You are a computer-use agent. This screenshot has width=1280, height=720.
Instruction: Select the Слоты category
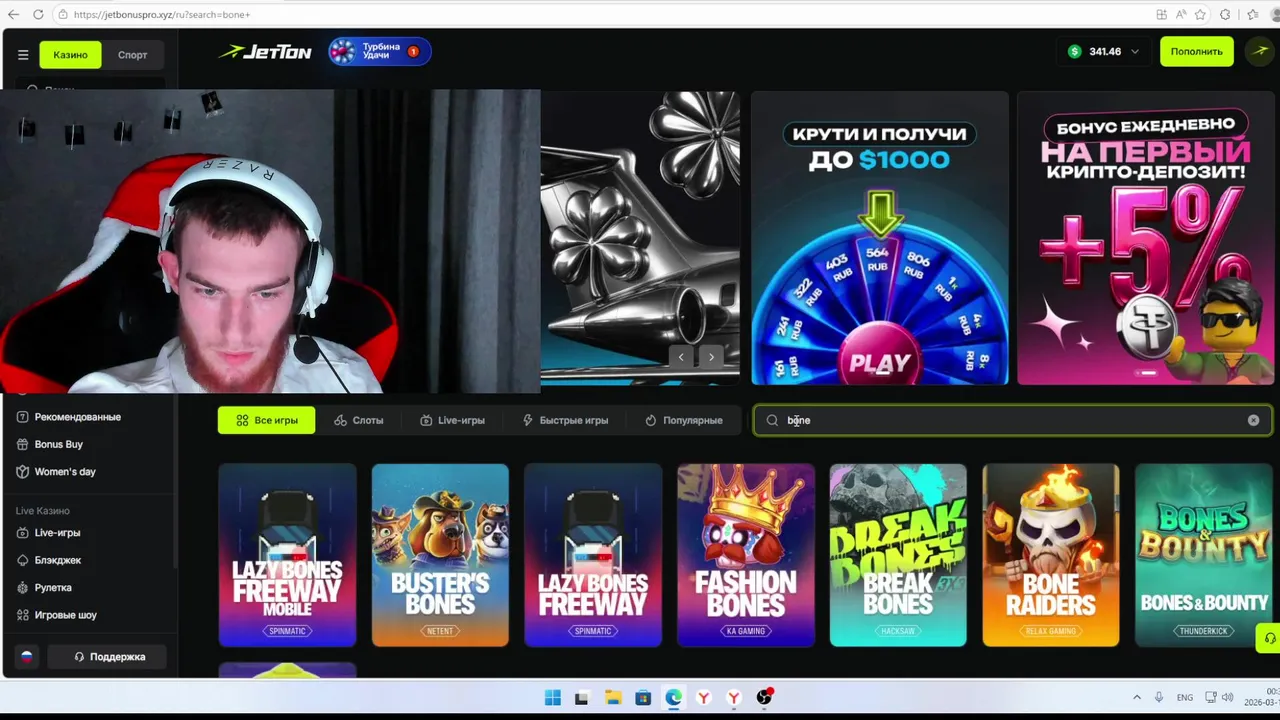(x=359, y=420)
